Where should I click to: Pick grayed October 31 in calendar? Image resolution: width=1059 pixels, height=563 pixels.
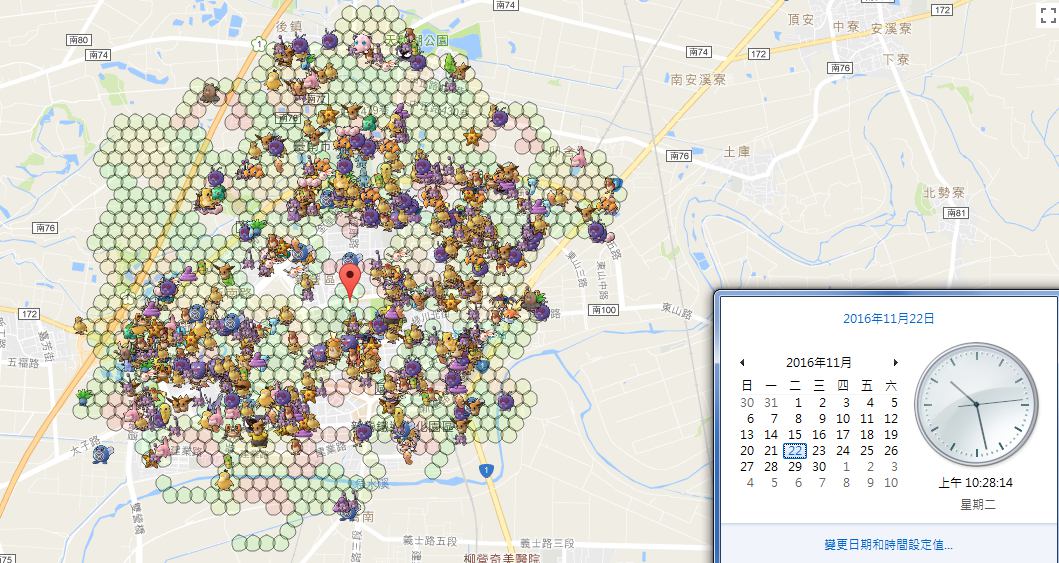(x=771, y=402)
